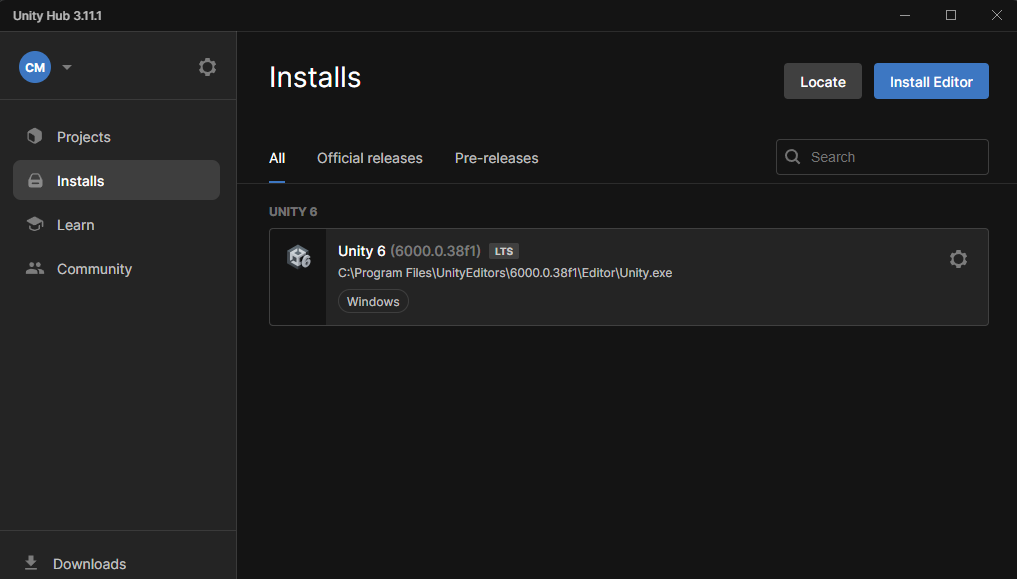Open the Community section

point(94,268)
